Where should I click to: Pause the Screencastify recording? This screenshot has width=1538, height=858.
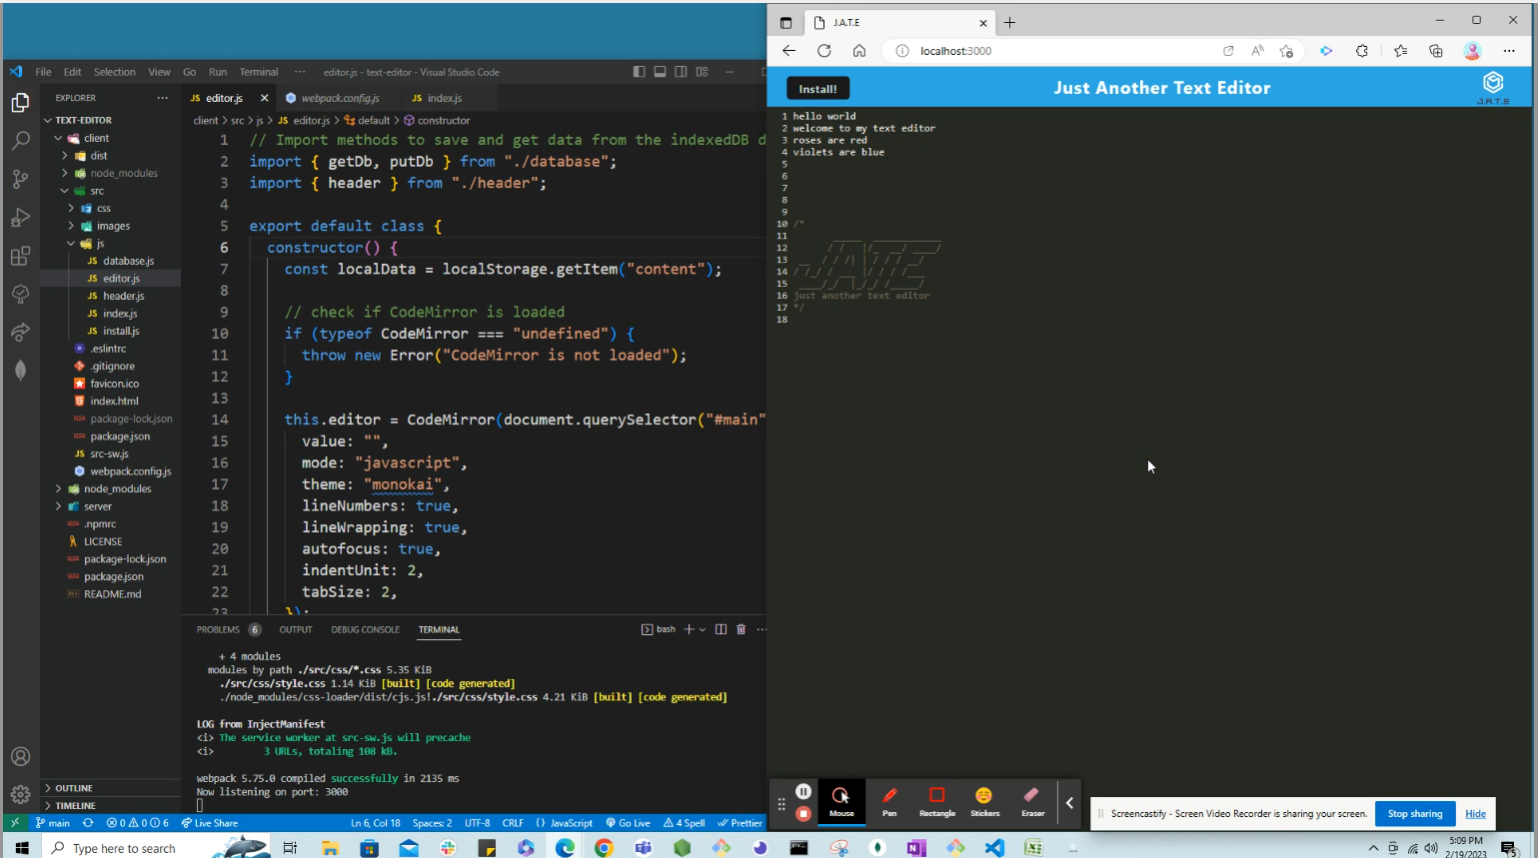pyautogui.click(x=804, y=790)
